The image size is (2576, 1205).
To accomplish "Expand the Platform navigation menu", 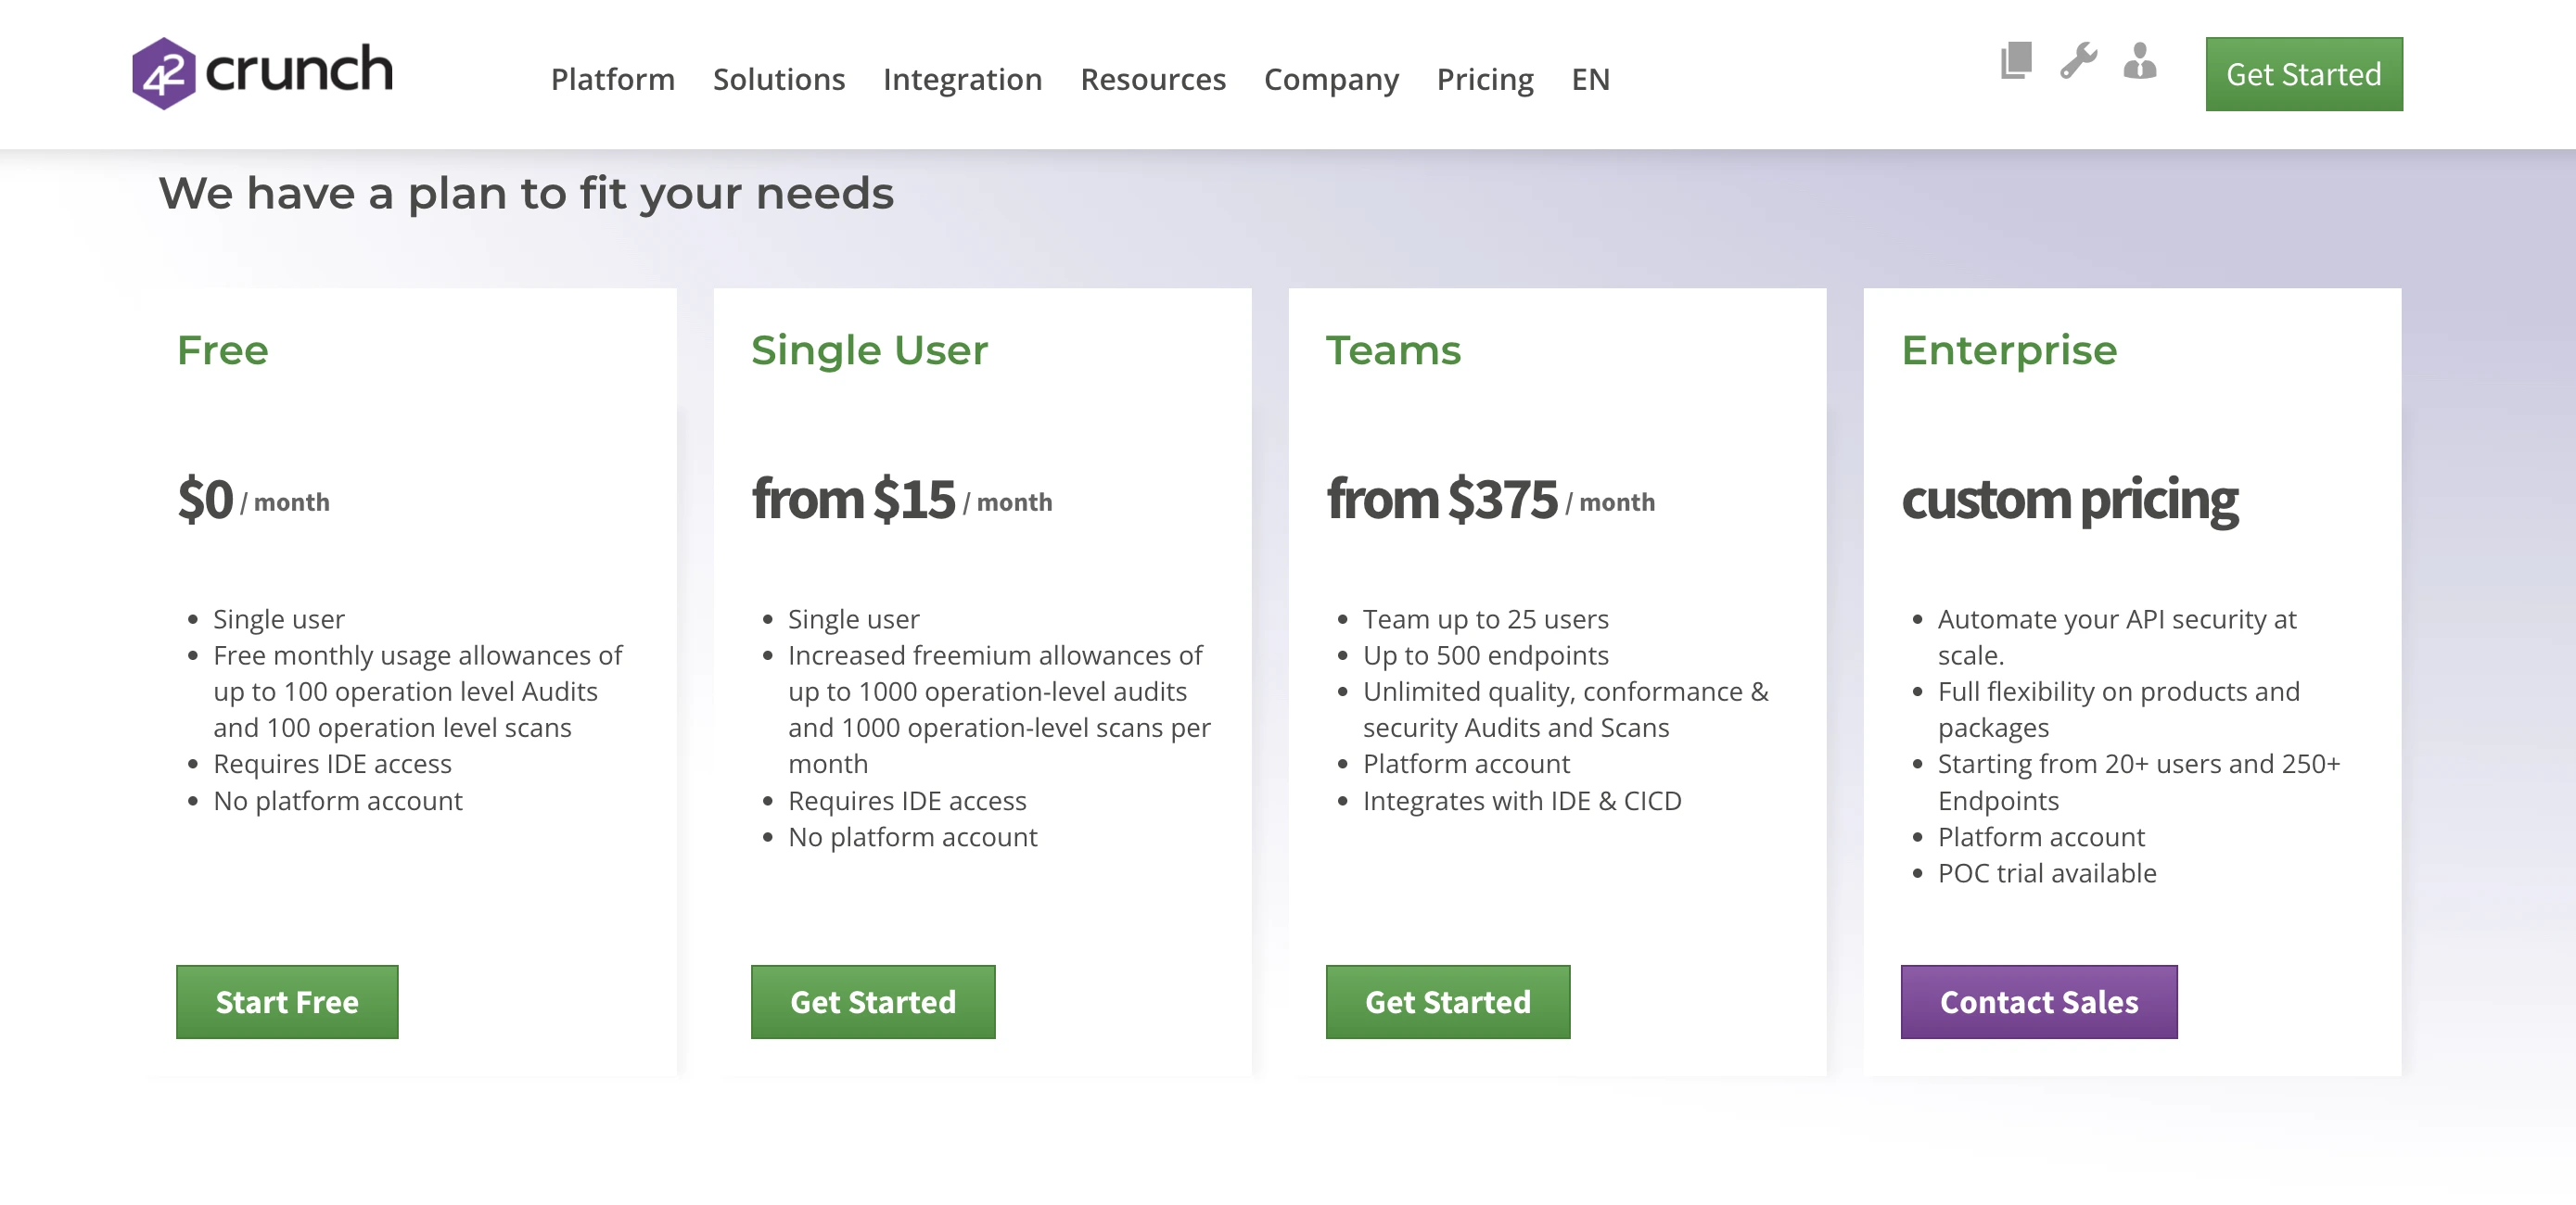I will (613, 78).
